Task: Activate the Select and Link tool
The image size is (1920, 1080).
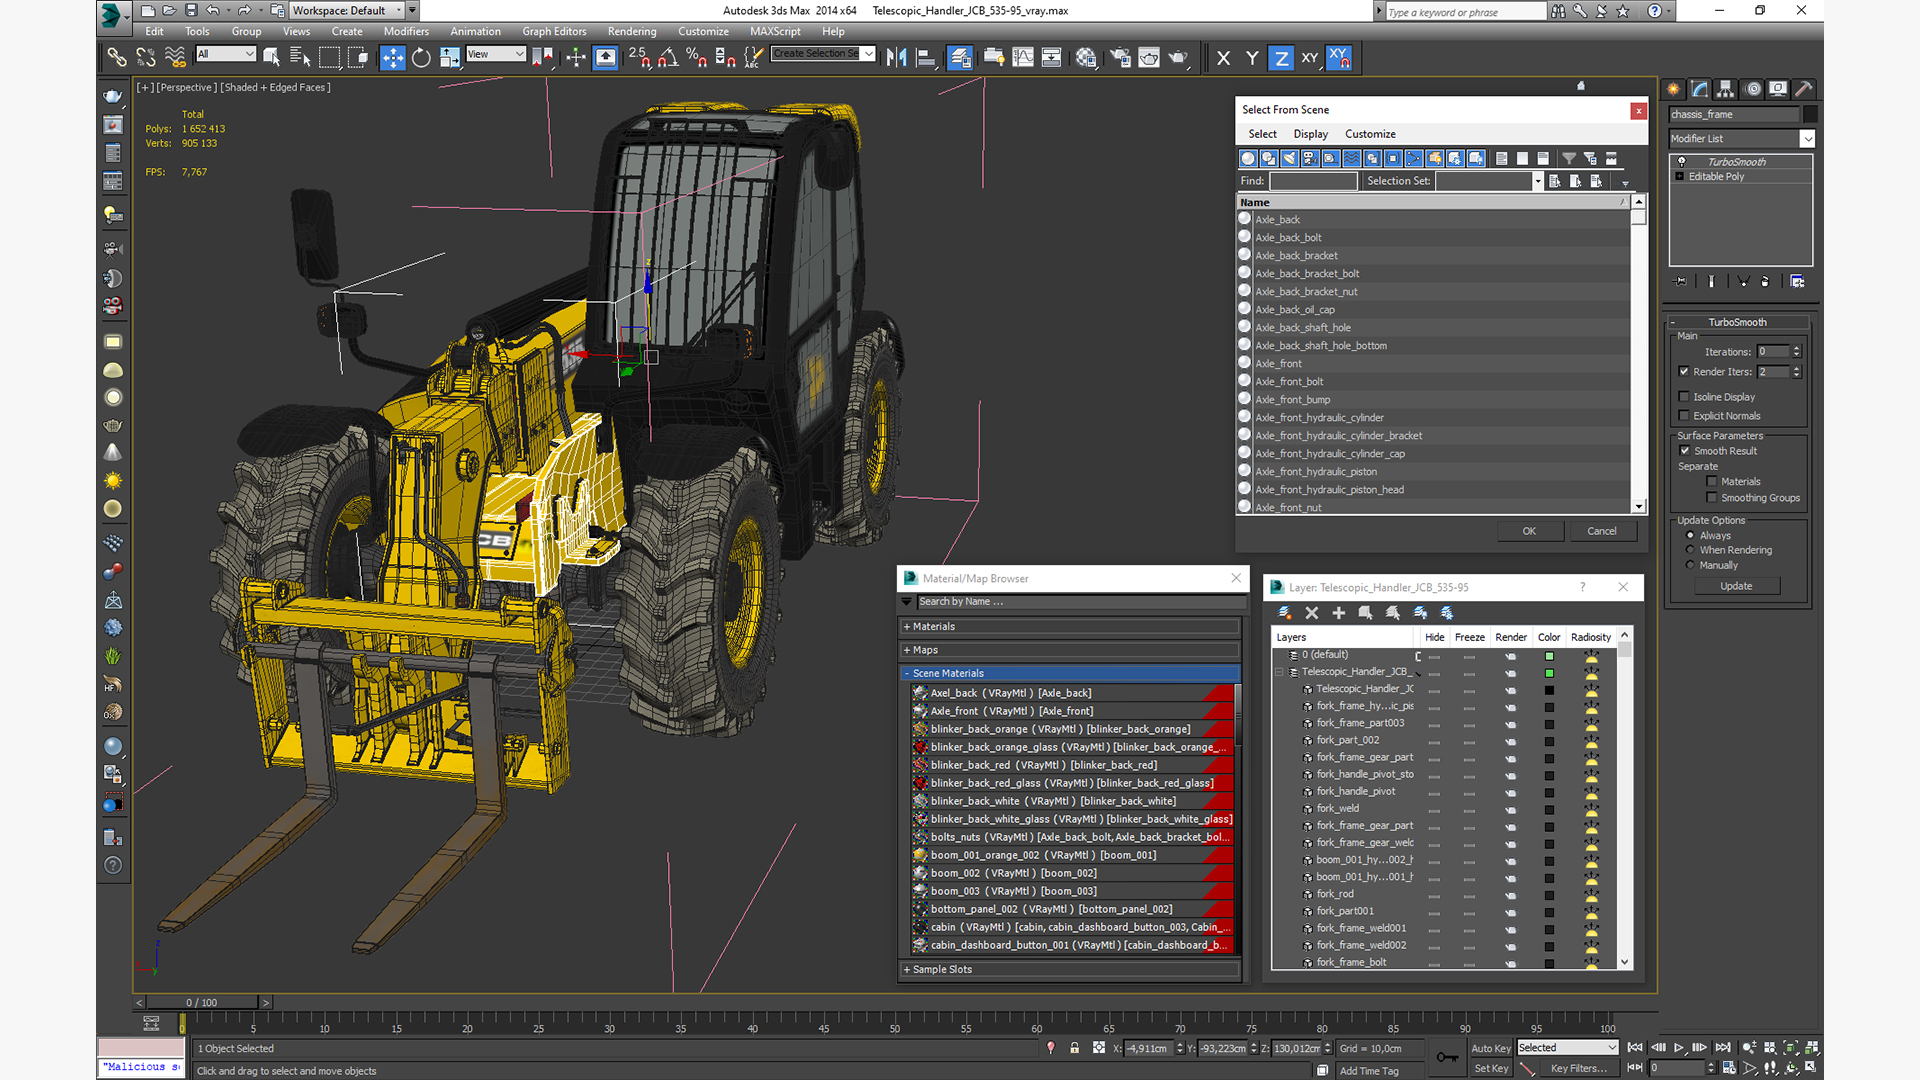Action: click(117, 58)
